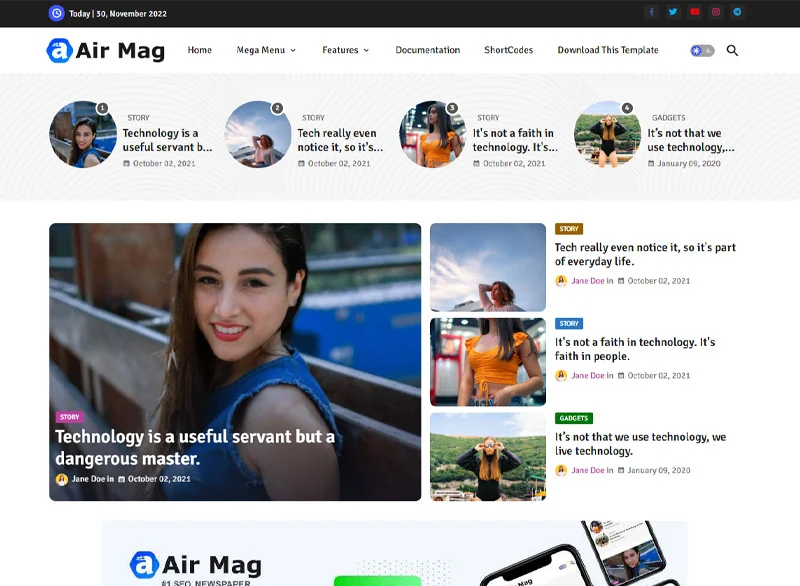
Task: Click the purple STORY tag on featured image
Action: coord(69,417)
